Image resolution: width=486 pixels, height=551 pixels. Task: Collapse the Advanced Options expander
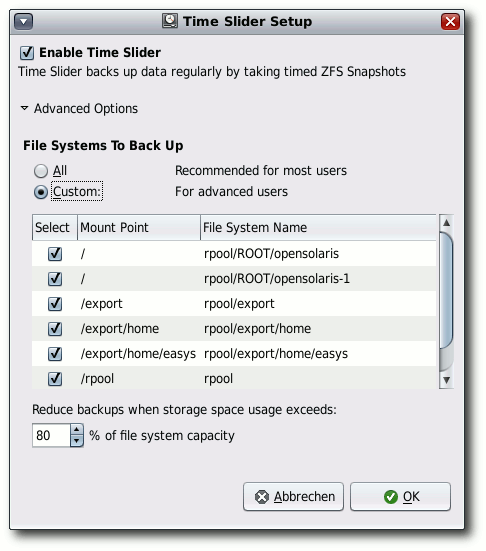pyautogui.click(x=24, y=108)
